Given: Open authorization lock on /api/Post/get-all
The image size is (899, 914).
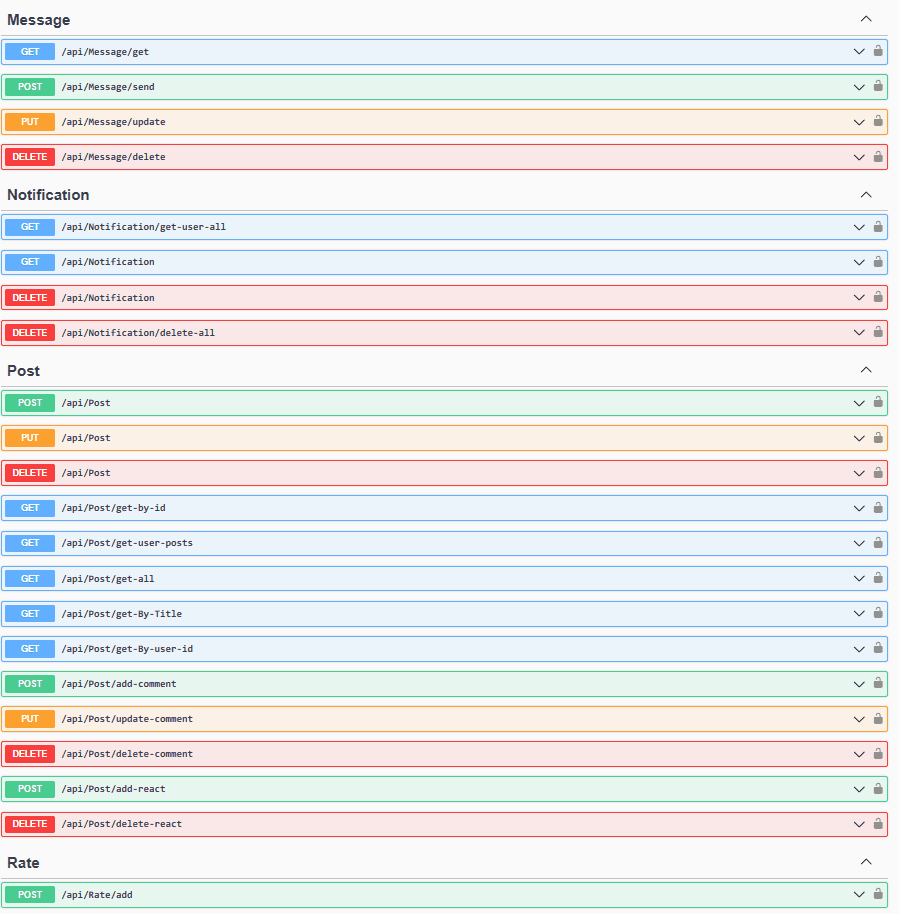Looking at the screenshot, I should tap(877, 578).
